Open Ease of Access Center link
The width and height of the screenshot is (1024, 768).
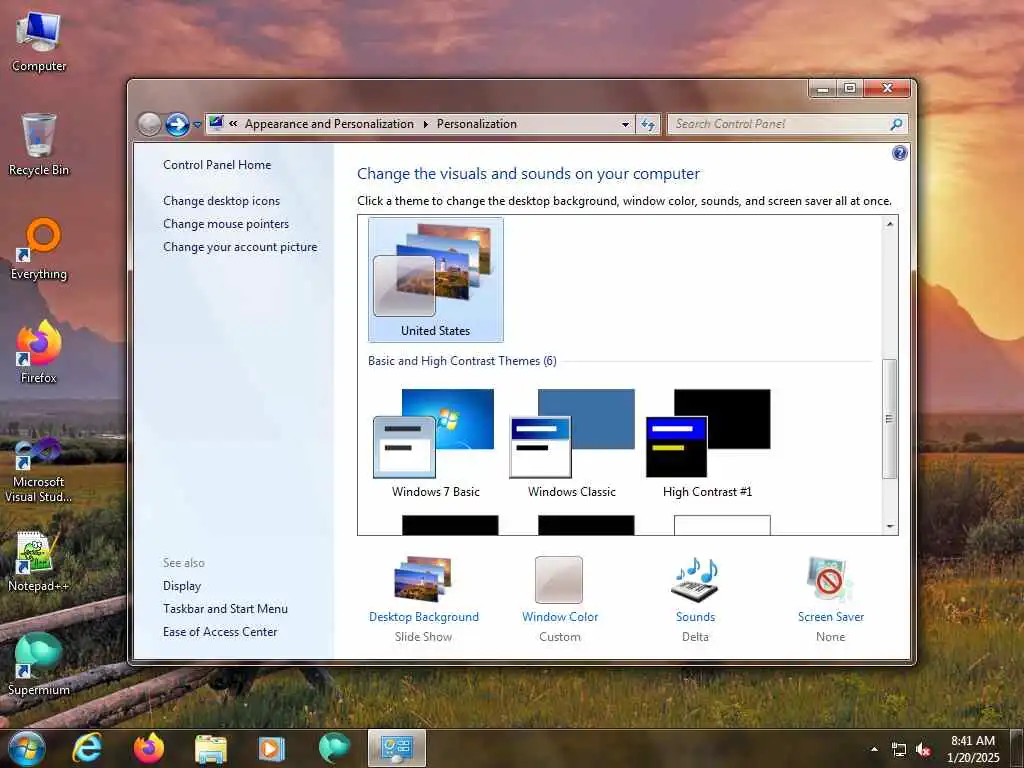220,632
